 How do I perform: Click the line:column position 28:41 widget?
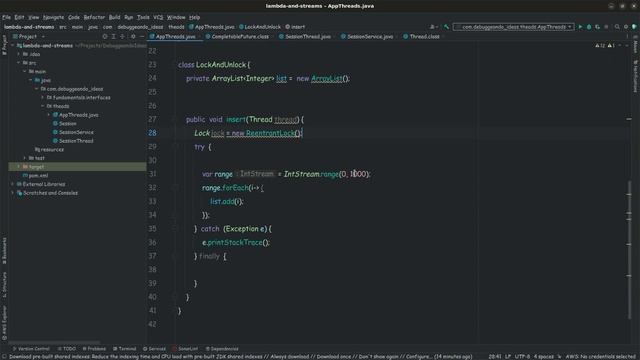(495, 356)
